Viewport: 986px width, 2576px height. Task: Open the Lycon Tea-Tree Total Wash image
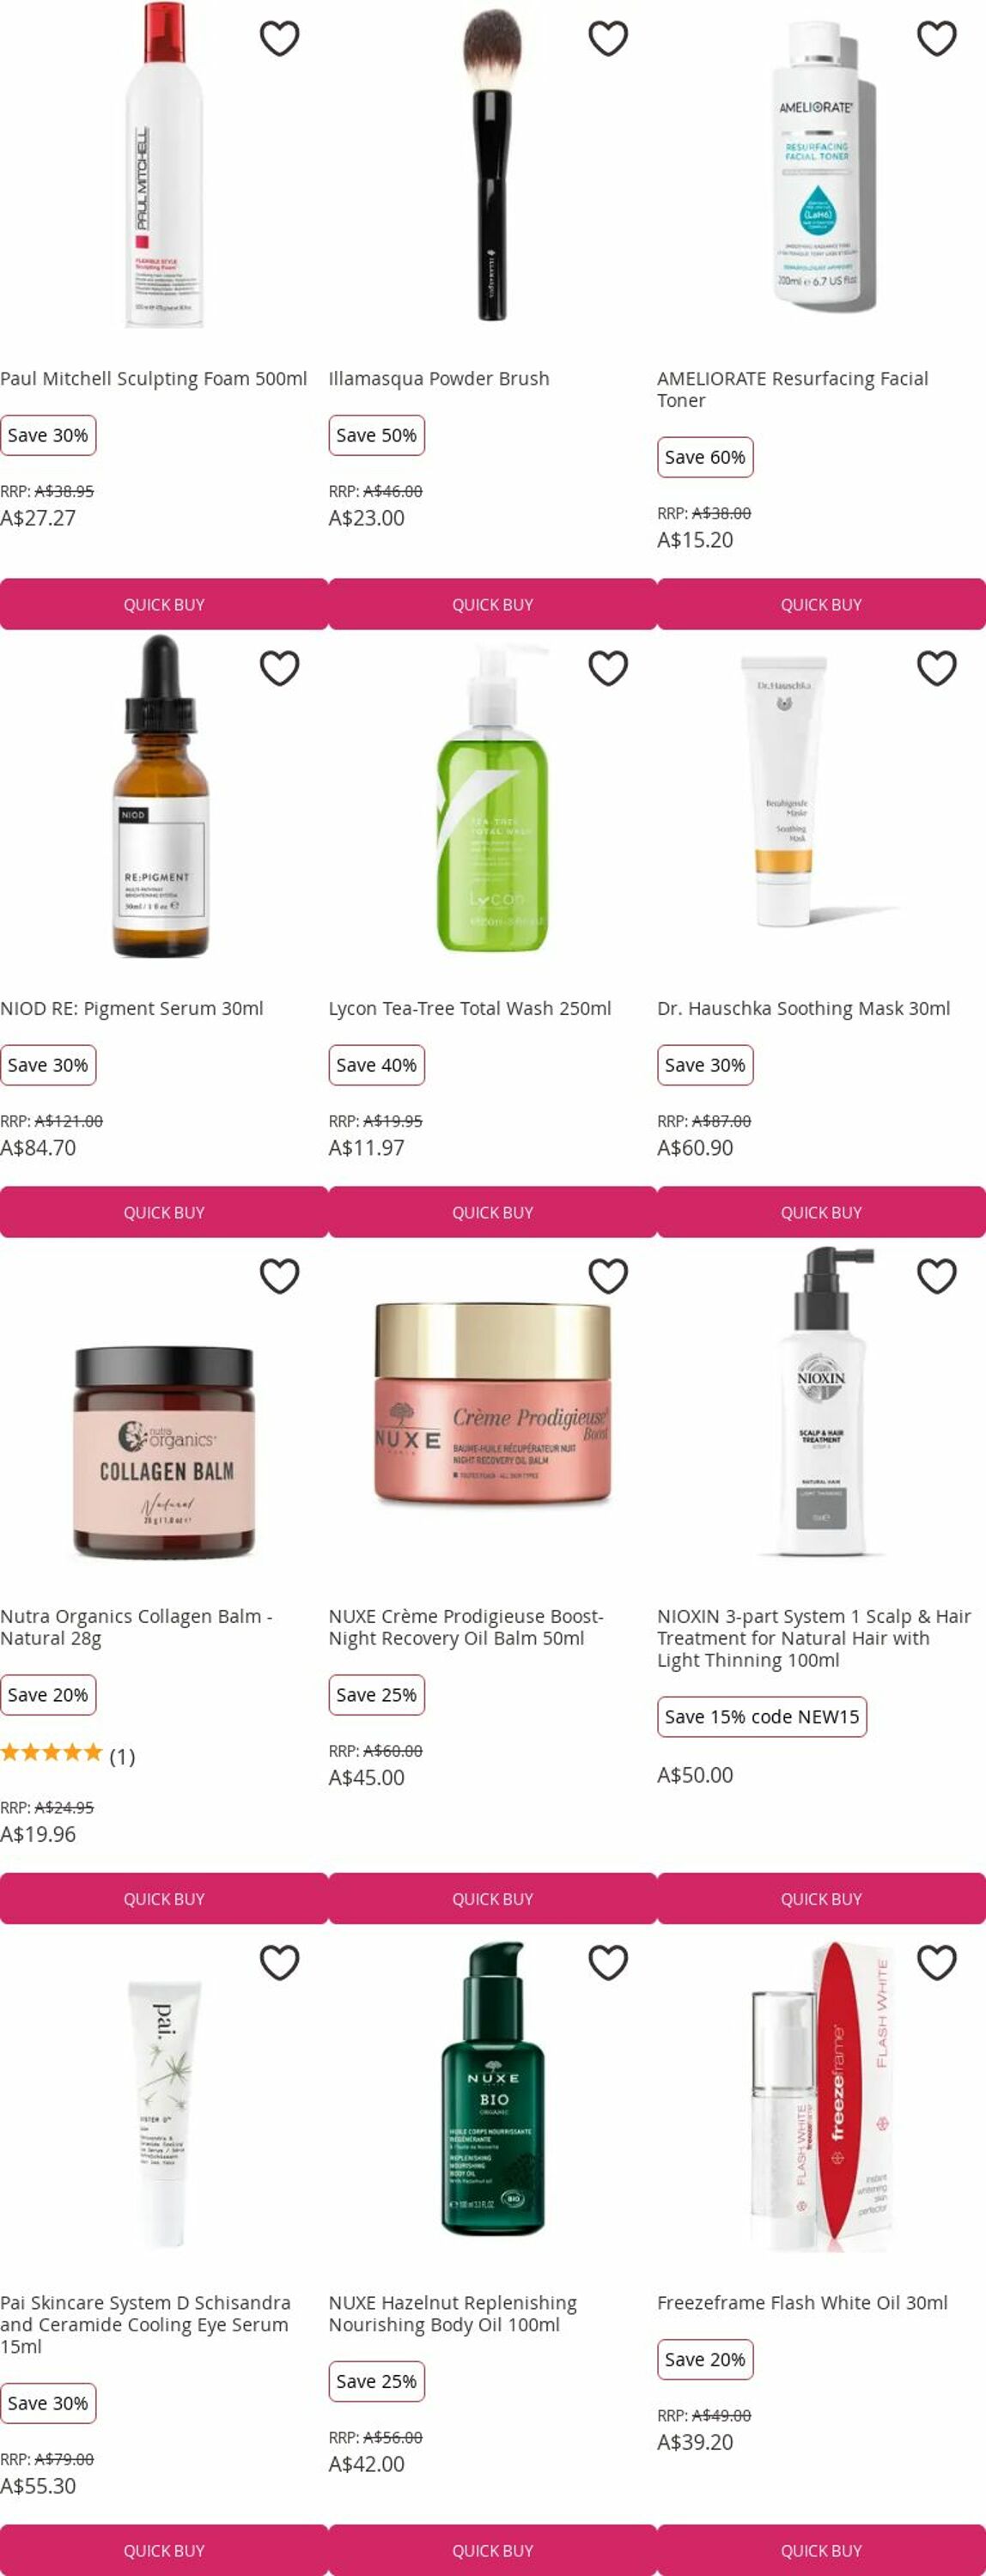[493, 799]
